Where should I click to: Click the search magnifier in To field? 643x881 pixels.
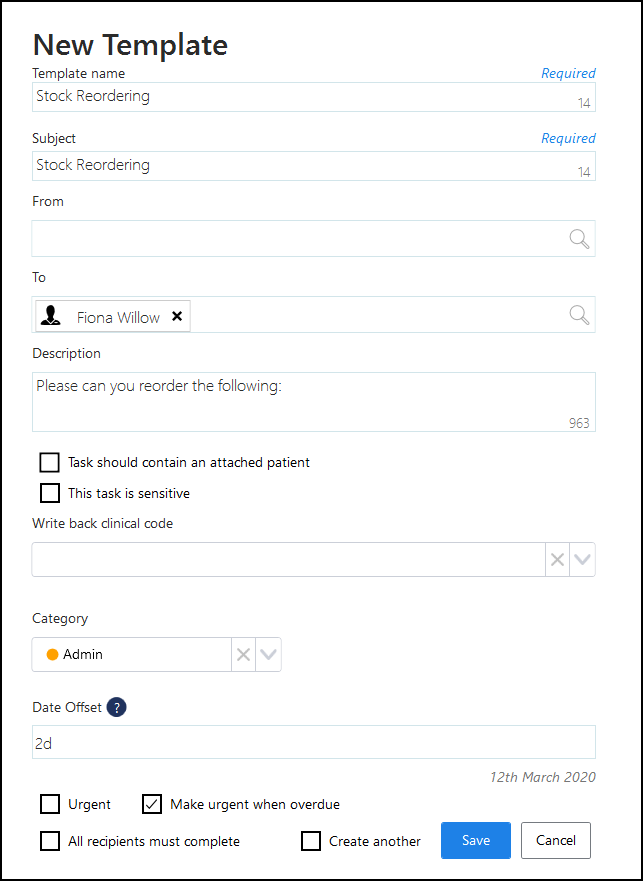click(579, 315)
